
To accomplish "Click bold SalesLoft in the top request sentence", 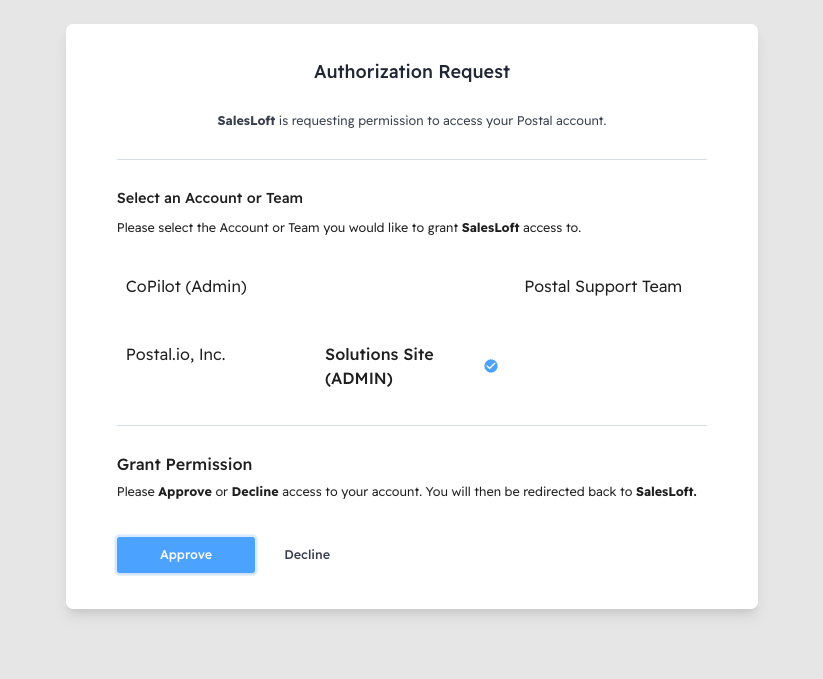I will (246, 121).
